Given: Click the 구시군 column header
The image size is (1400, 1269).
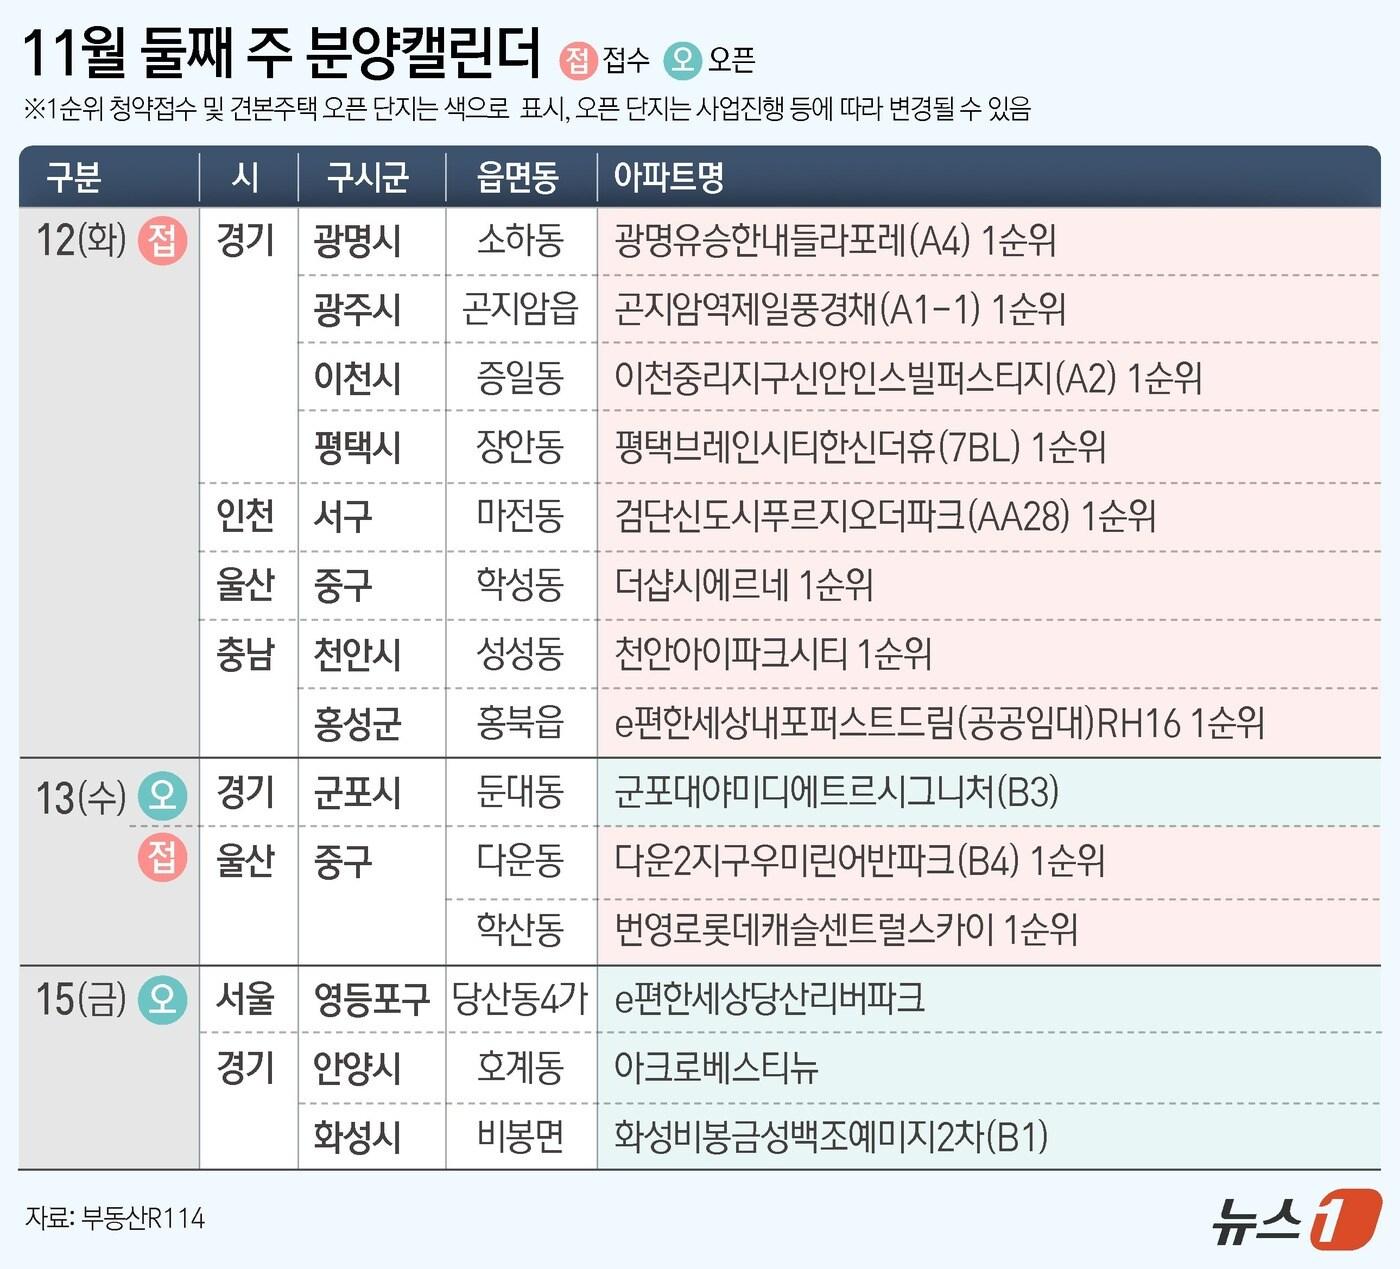Looking at the screenshot, I should click(x=368, y=178).
